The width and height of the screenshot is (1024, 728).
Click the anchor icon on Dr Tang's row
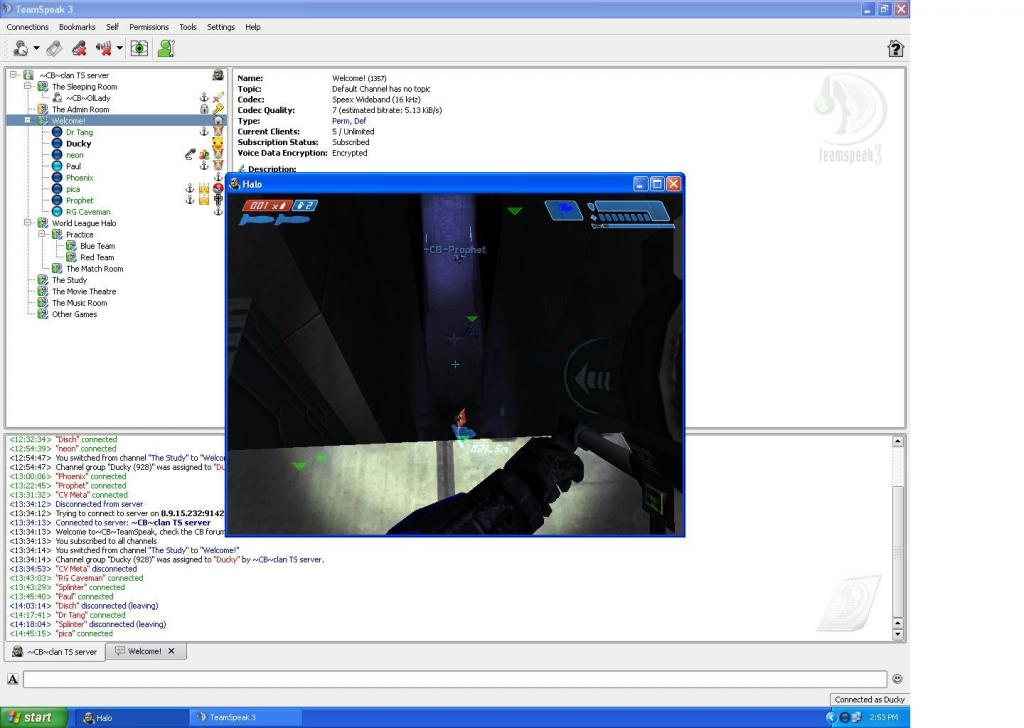pos(204,132)
